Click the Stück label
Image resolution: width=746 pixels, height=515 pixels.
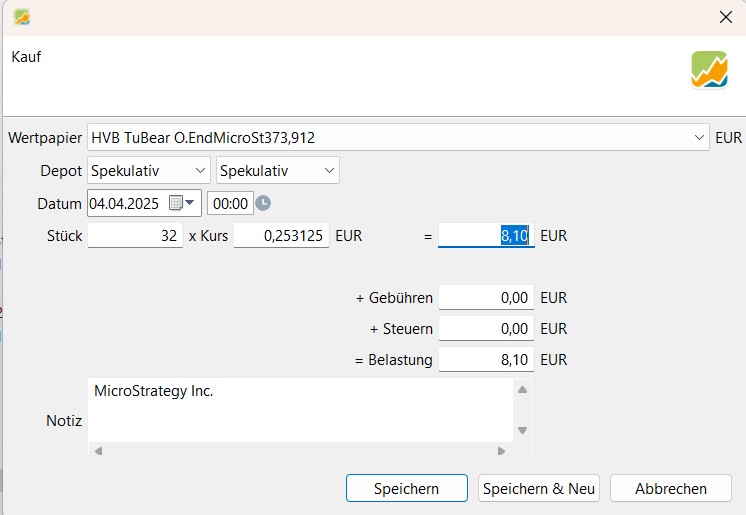(65, 236)
